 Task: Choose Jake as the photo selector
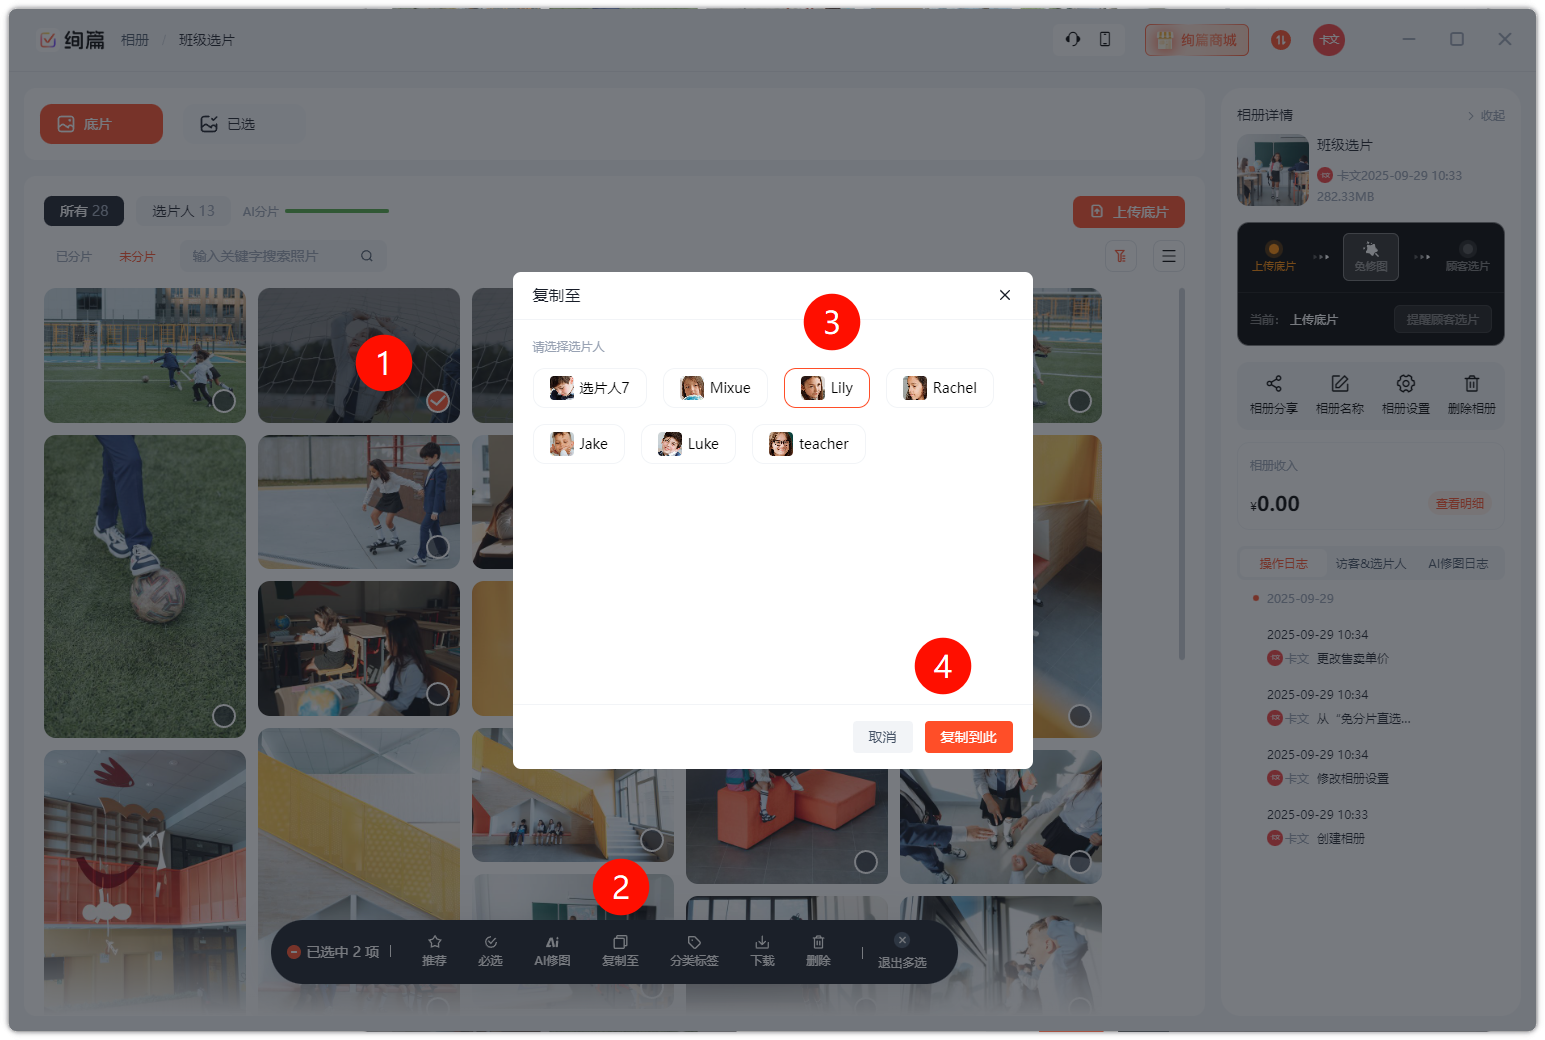pyautogui.click(x=579, y=444)
